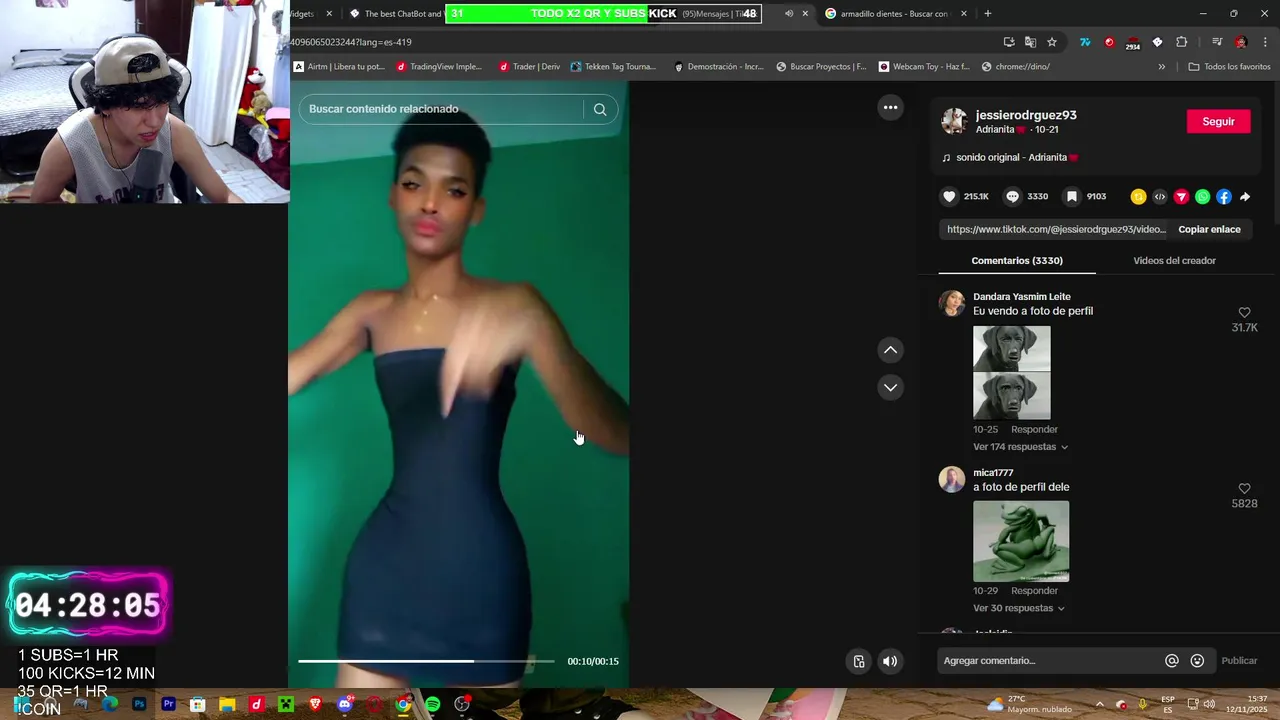This screenshot has height=720, width=1280.
Task: Share the video to Facebook
Action: coord(1224,197)
